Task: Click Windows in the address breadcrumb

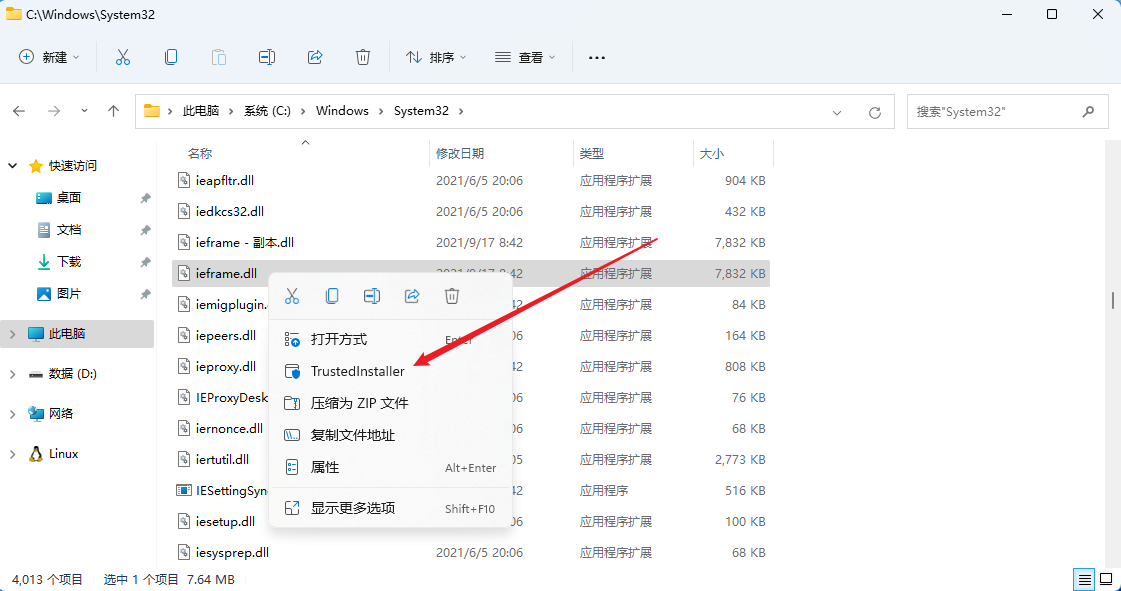Action: tap(342, 111)
